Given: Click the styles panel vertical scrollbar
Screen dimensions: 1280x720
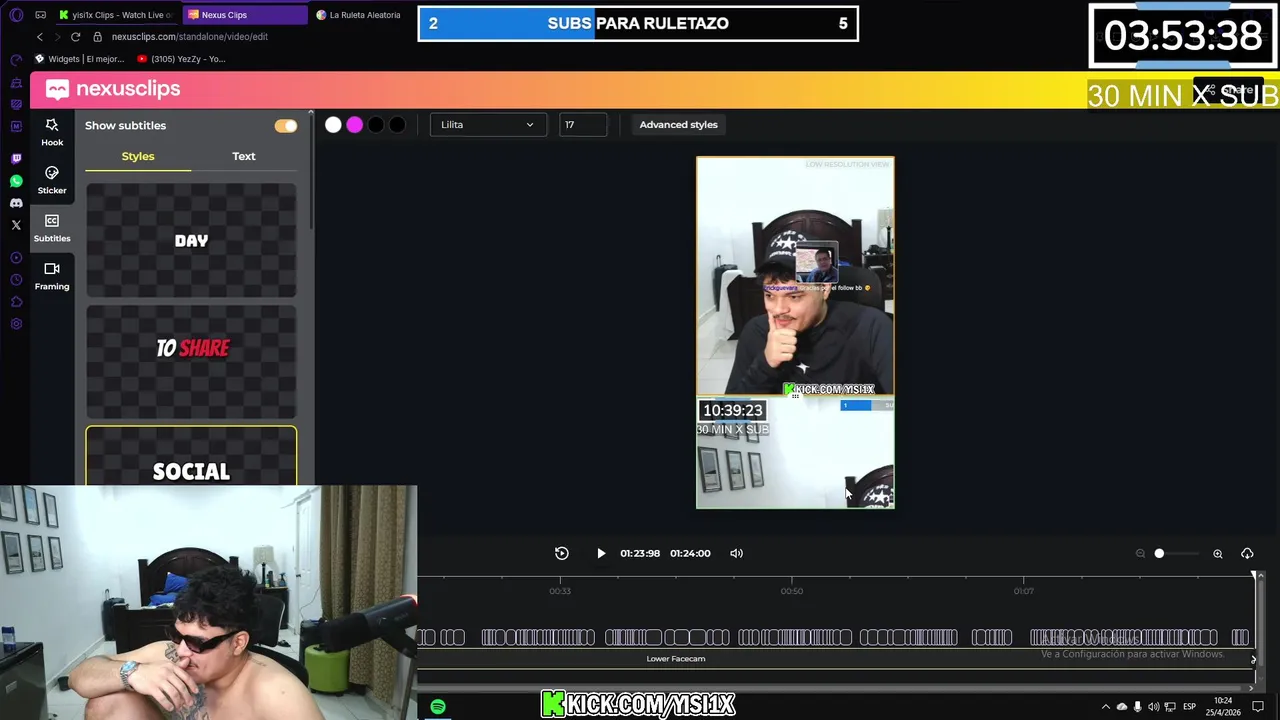Looking at the screenshot, I should pos(311,170).
